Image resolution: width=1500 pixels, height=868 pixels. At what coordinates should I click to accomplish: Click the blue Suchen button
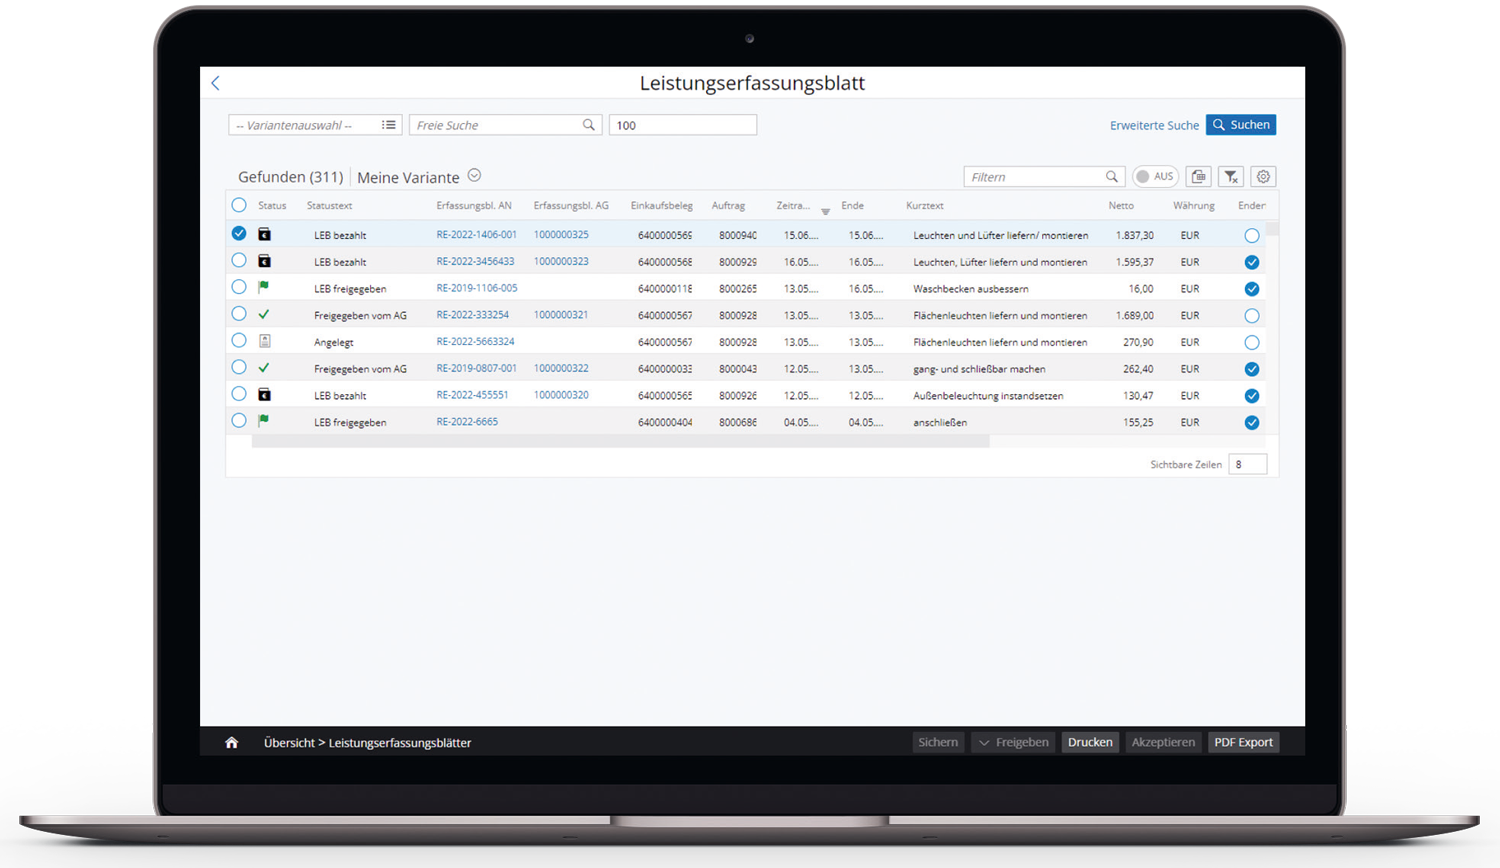(1240, 125)
